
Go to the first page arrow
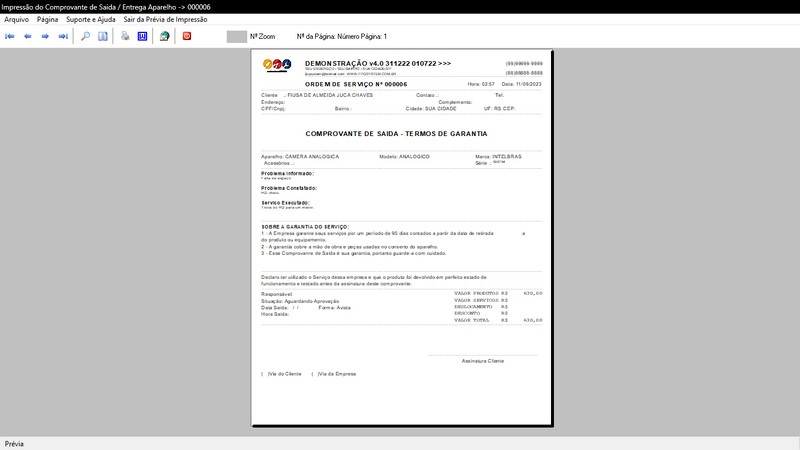pyautogui.click(x=10, y=36)
